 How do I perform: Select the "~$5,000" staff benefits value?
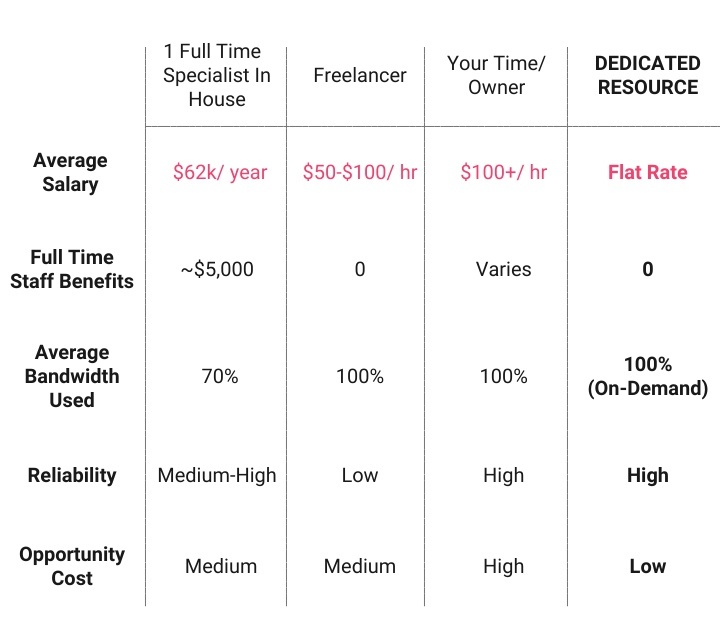pos(216,269)
